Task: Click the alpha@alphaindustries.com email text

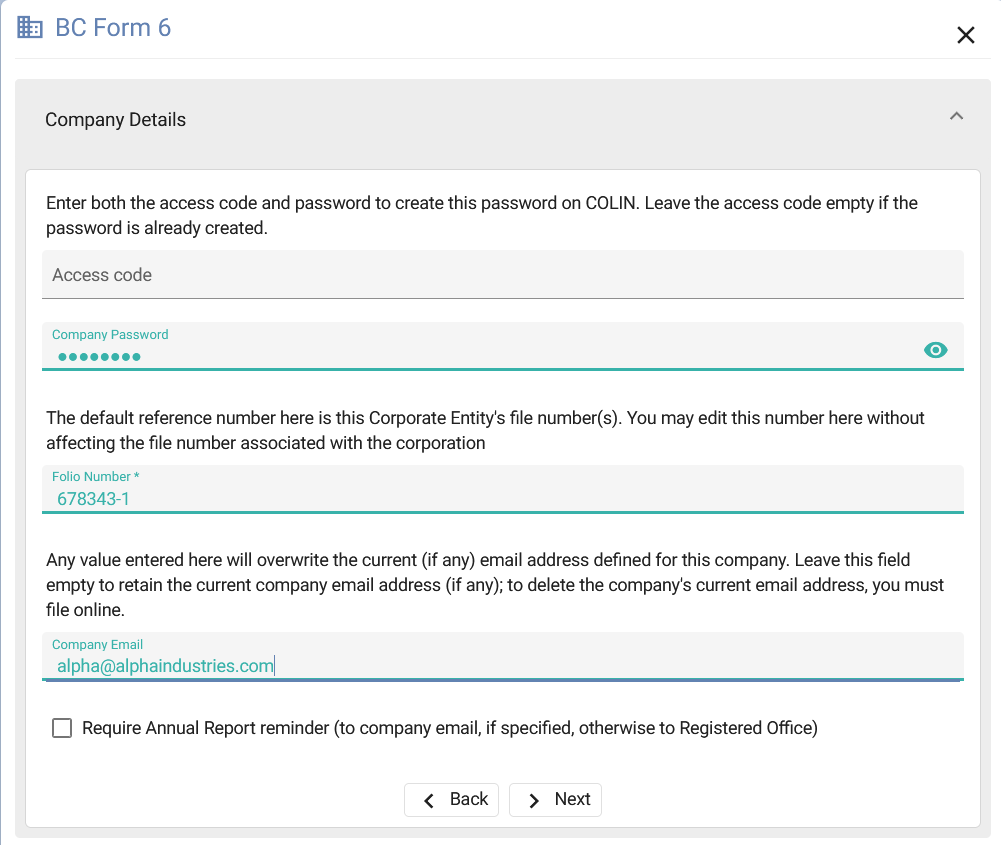Action: [x=165, y=666]
